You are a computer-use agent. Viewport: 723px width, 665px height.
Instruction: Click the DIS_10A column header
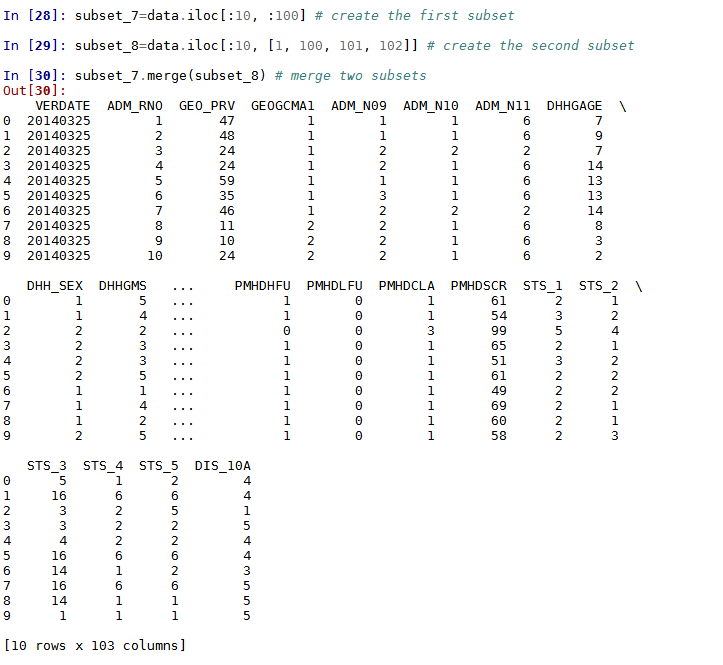point(222,465)
